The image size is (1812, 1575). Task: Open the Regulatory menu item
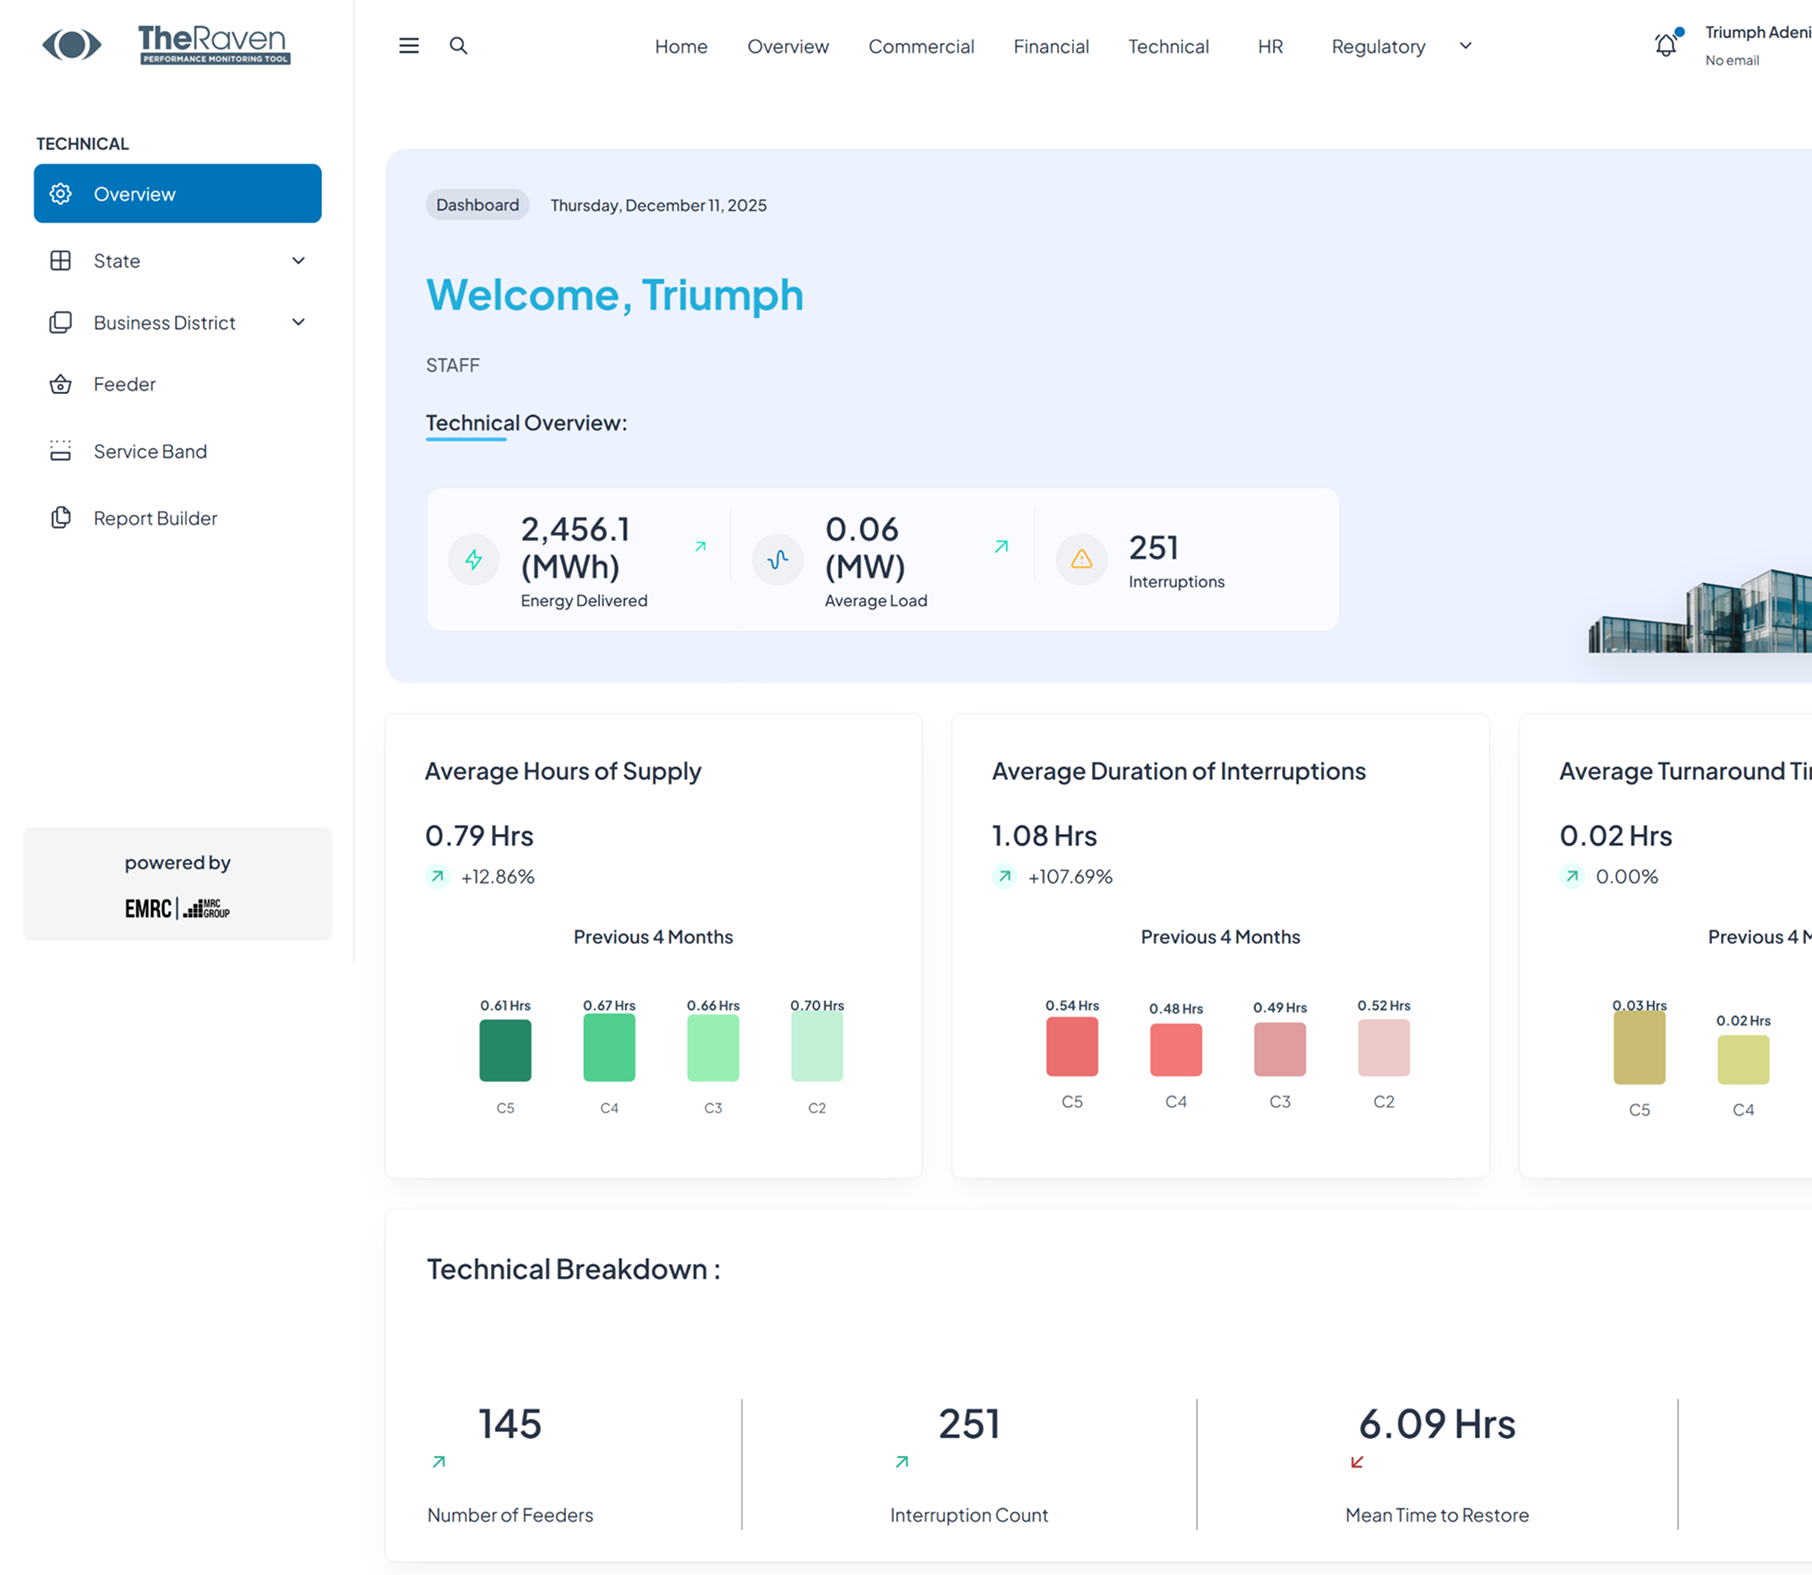tap(1378, 46)
